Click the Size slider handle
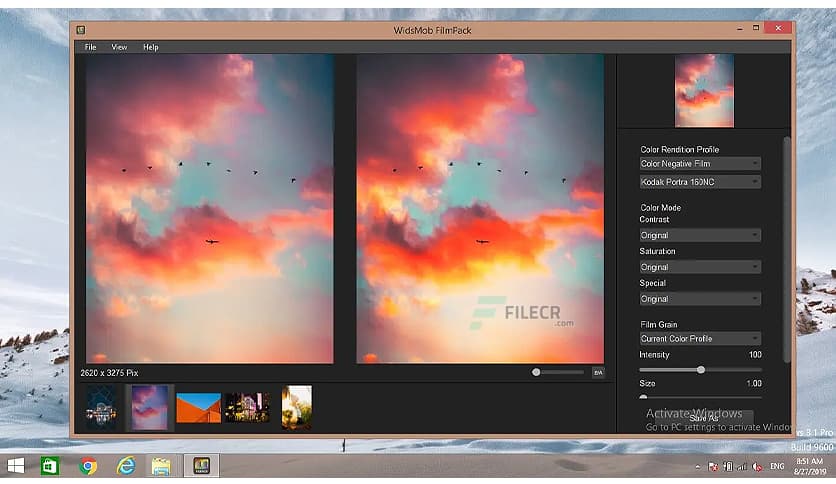Image resolution: width=836 pixels, height=484 pixels. point(644,398)
